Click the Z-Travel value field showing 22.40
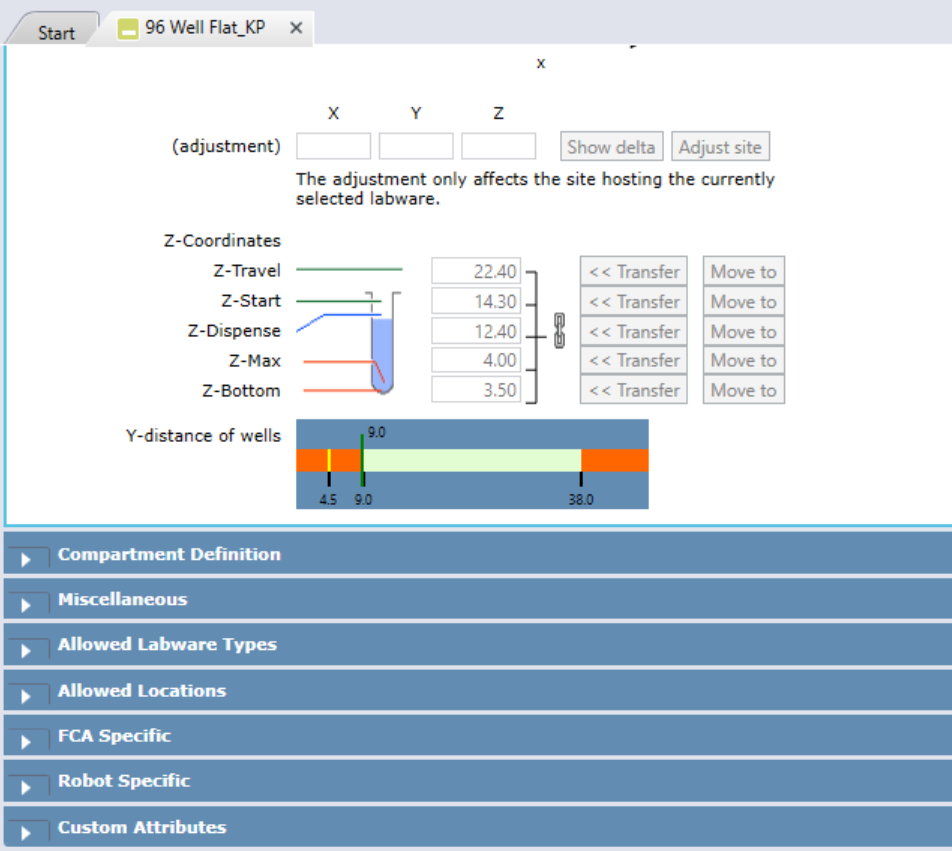The height and width of the screenshot is (851, 952). (475, 270)
